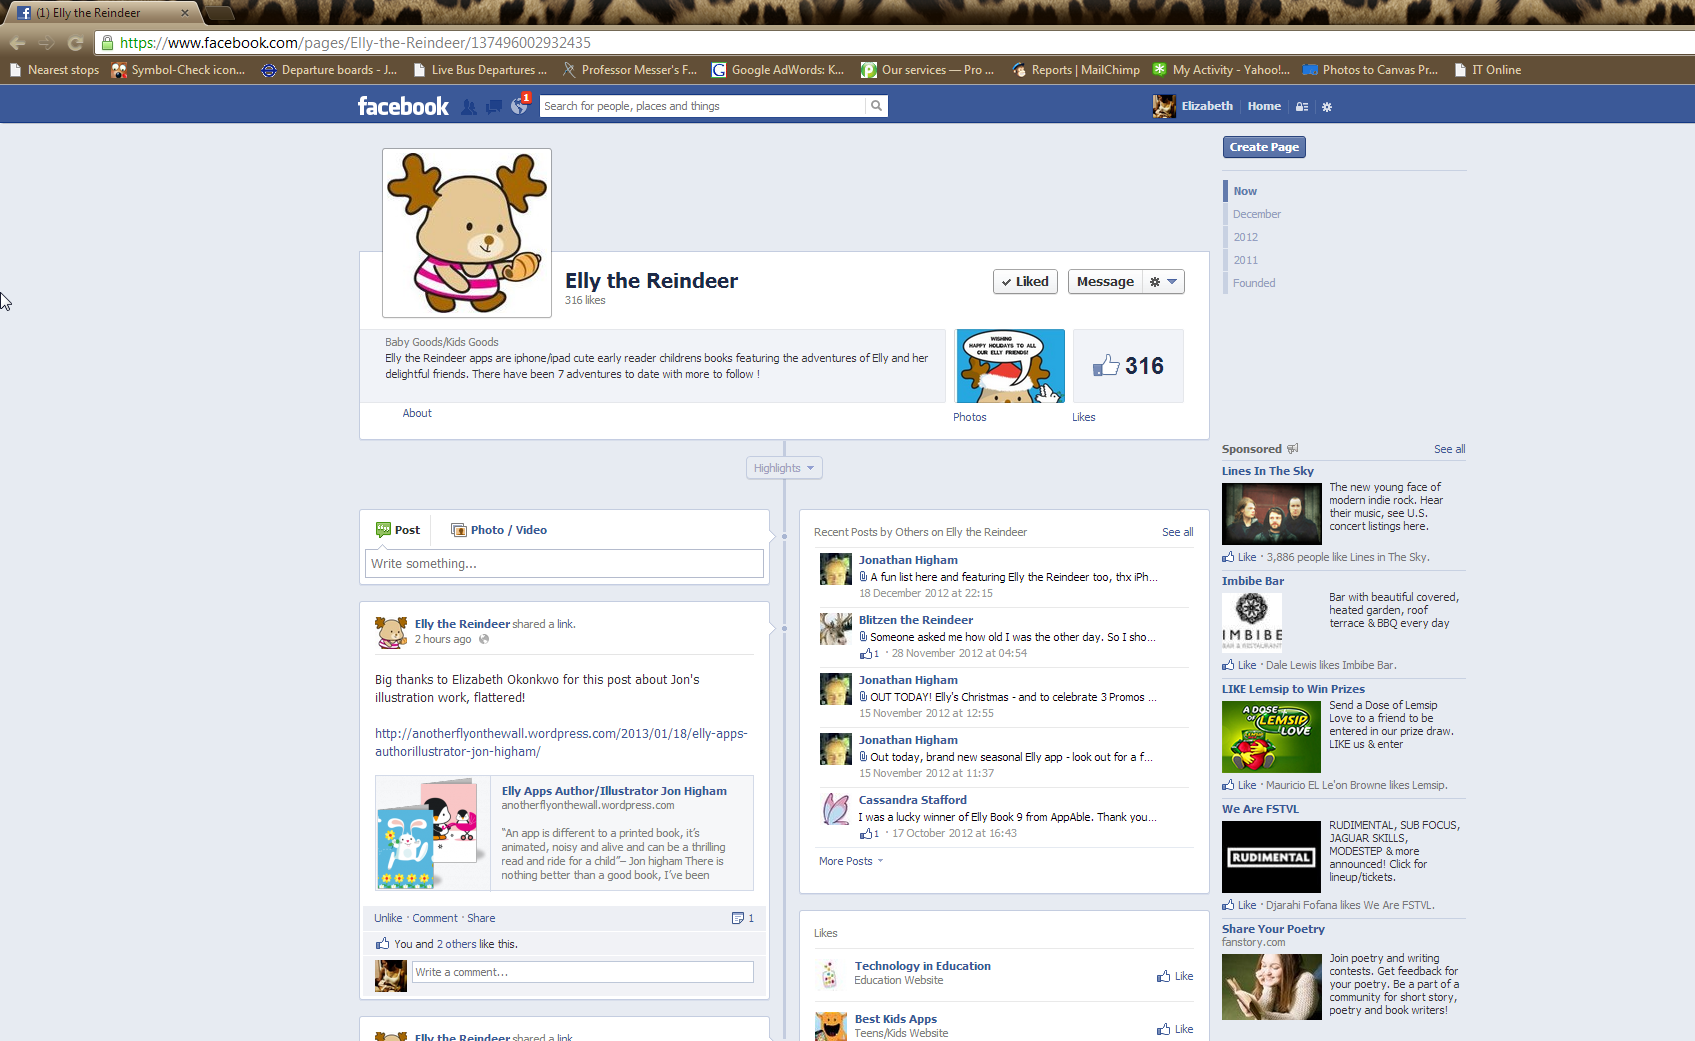Image resolution: width=1695 pixels, height=1041 pixels.
Task: Open the account settings gear in header
Action: [x=1327, y=107]
